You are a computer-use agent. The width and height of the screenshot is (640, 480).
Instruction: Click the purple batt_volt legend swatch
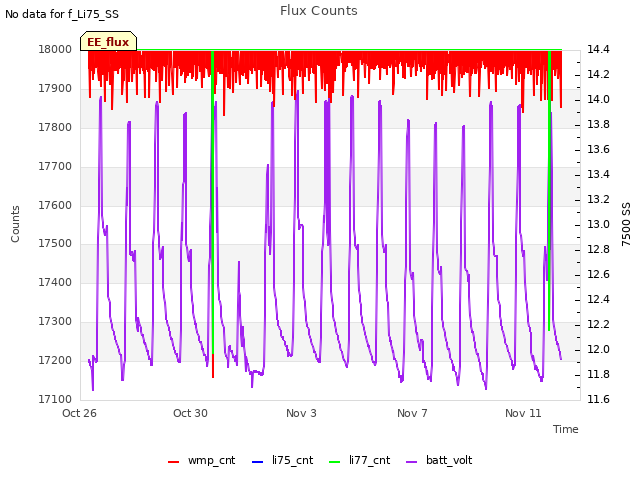412,462
